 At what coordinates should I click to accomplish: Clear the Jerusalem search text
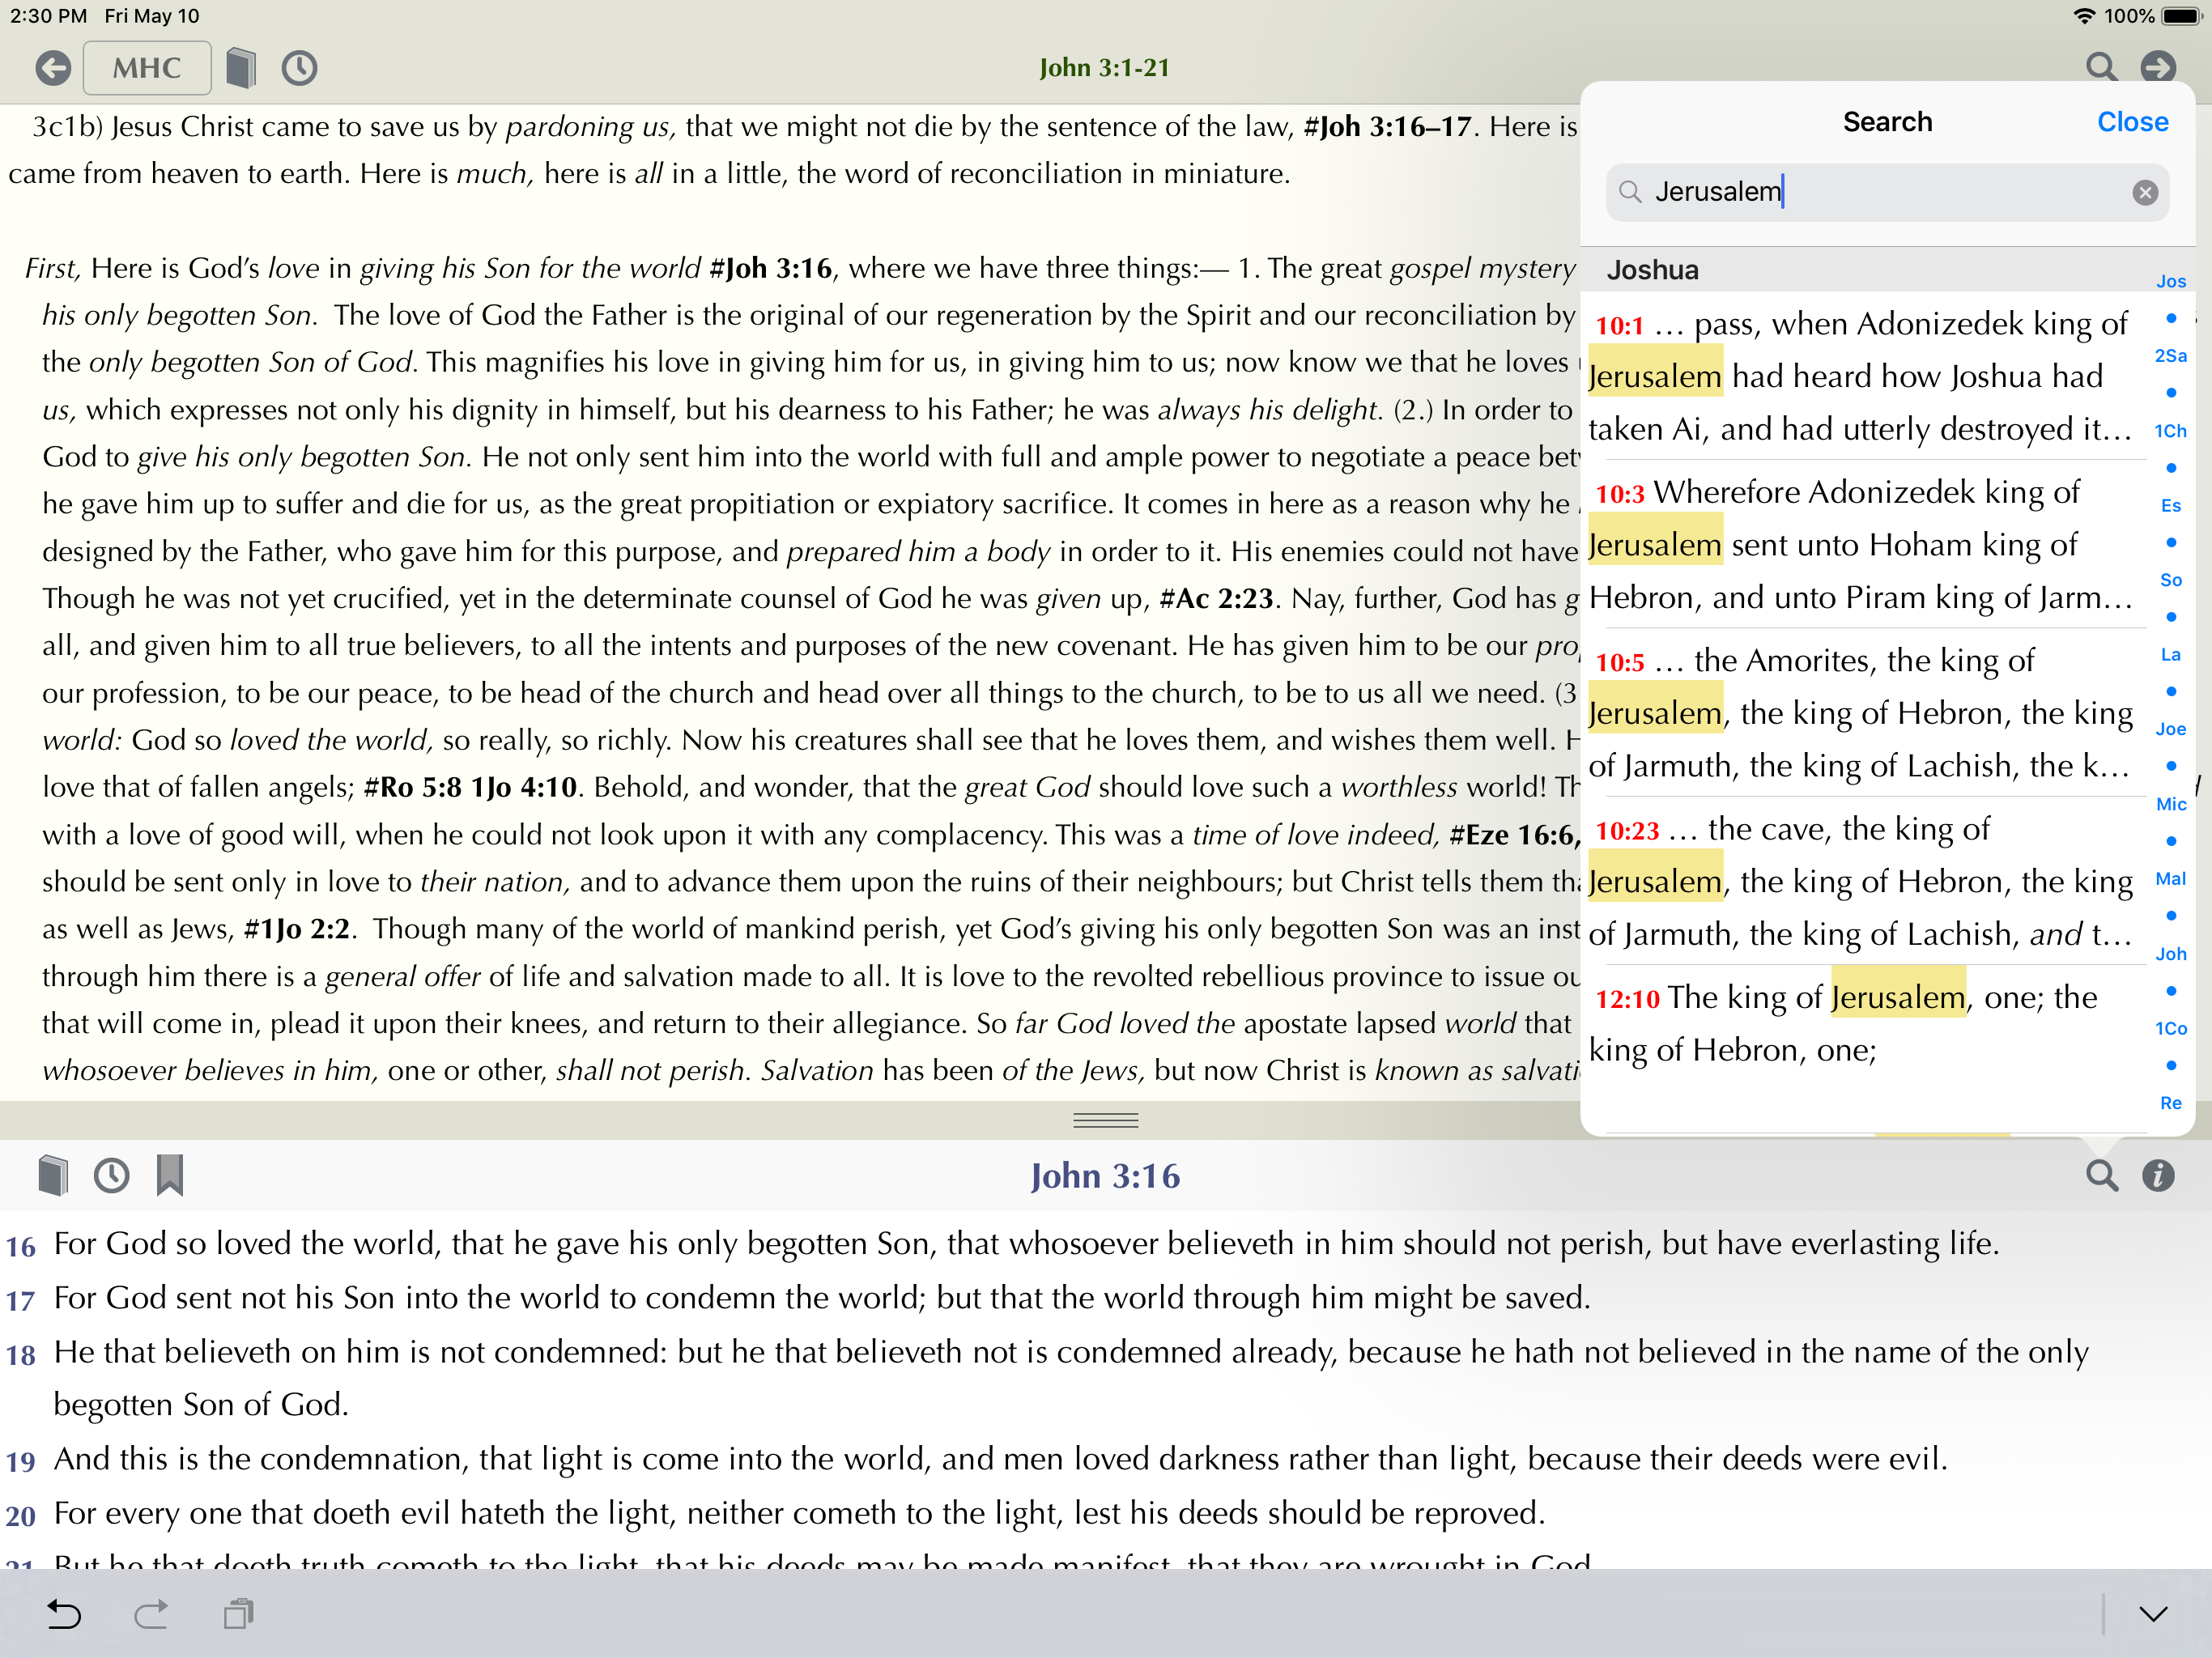click(x=2144, y=192)
